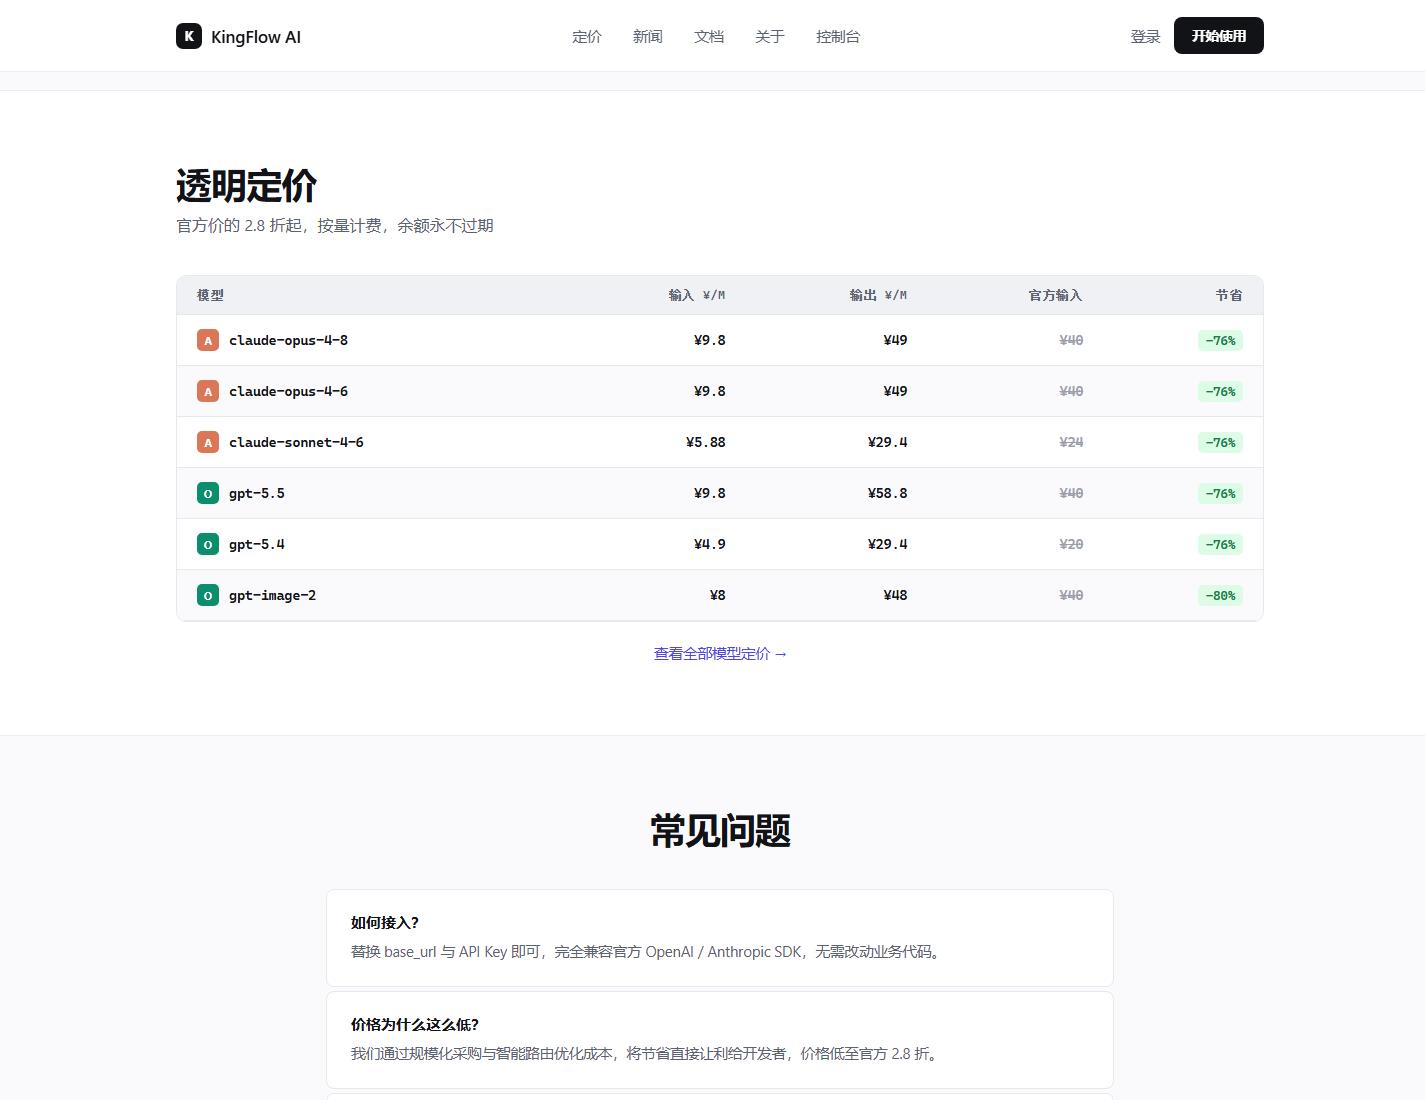Click the 官方输入 column header
Image resolution: width=1425 pixels, height=1100 pixels.
[1055, 295]
